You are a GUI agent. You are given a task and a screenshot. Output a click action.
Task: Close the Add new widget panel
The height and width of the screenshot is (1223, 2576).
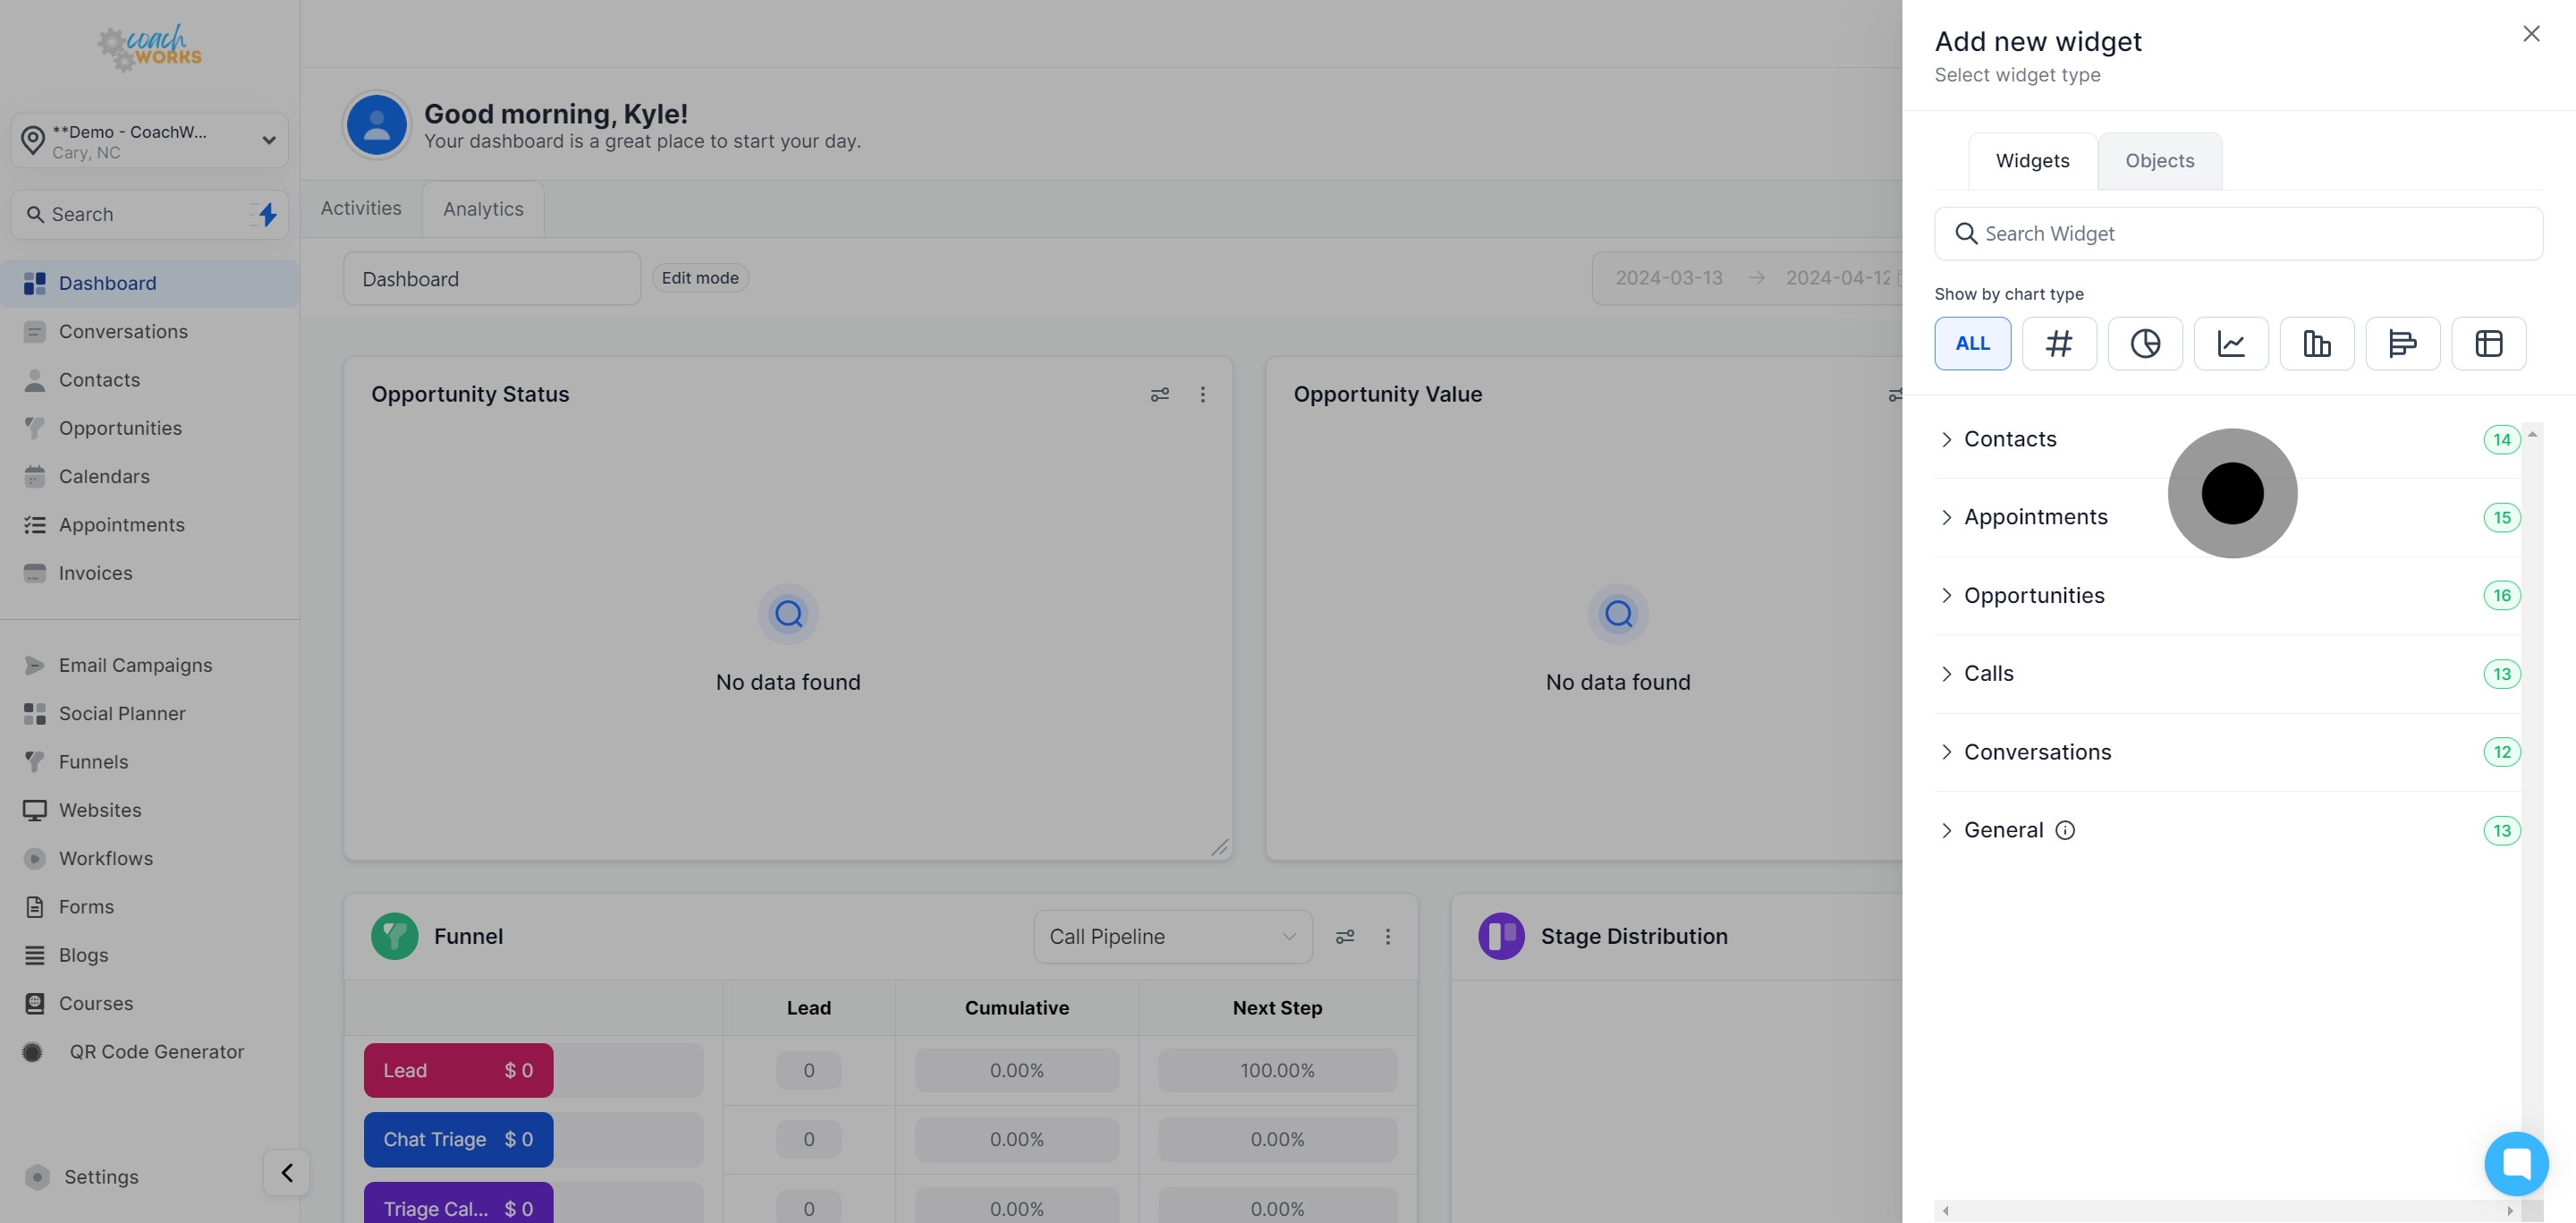[x=2530, y=34]
